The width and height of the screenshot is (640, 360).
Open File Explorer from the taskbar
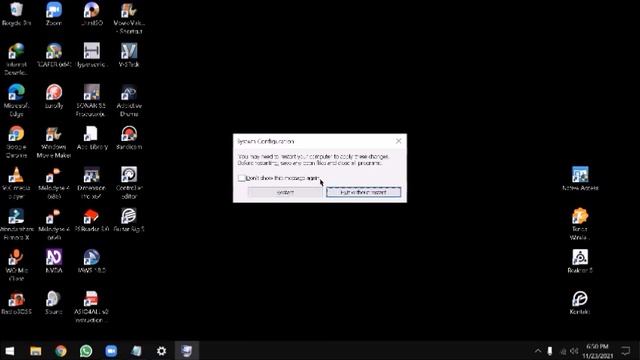(x=36, y=351)
